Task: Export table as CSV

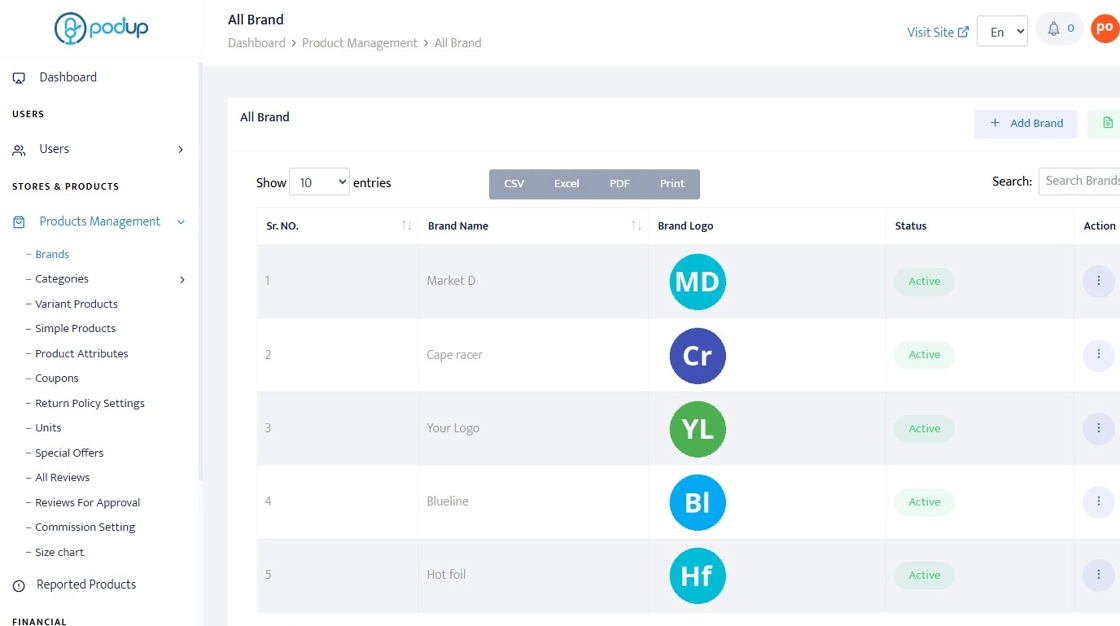Action: [514, 184]
